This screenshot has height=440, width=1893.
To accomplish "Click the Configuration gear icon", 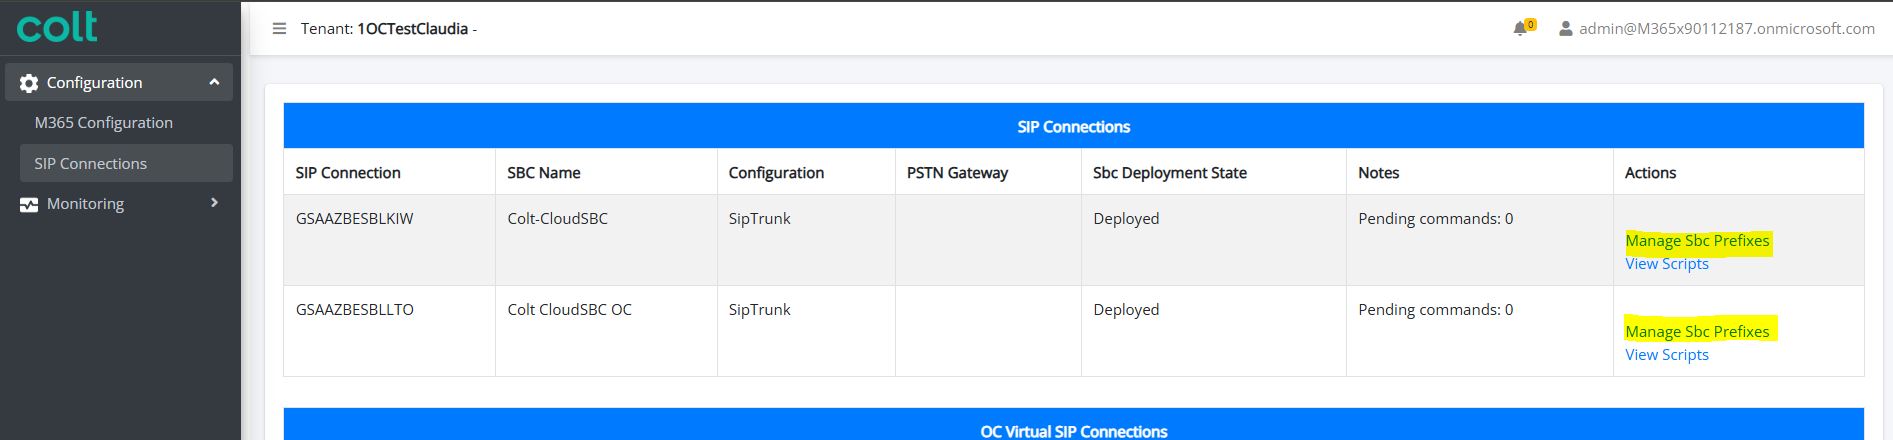I will 29,83.
